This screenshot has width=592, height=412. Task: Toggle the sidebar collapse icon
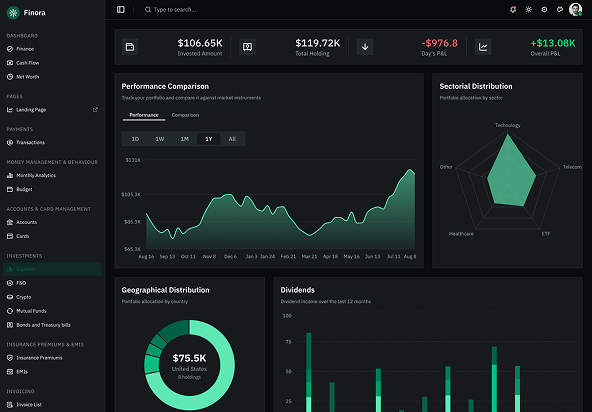point(121,9)
